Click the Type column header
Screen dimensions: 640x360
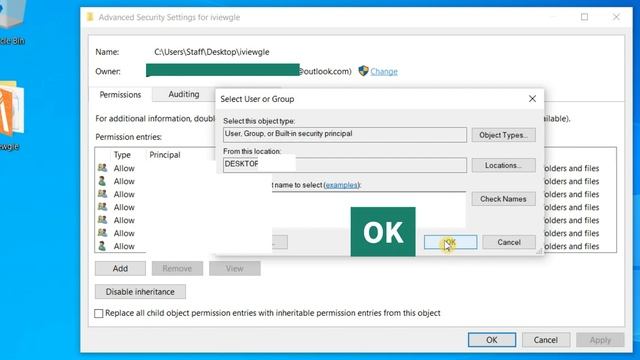(x=122, y=155)
